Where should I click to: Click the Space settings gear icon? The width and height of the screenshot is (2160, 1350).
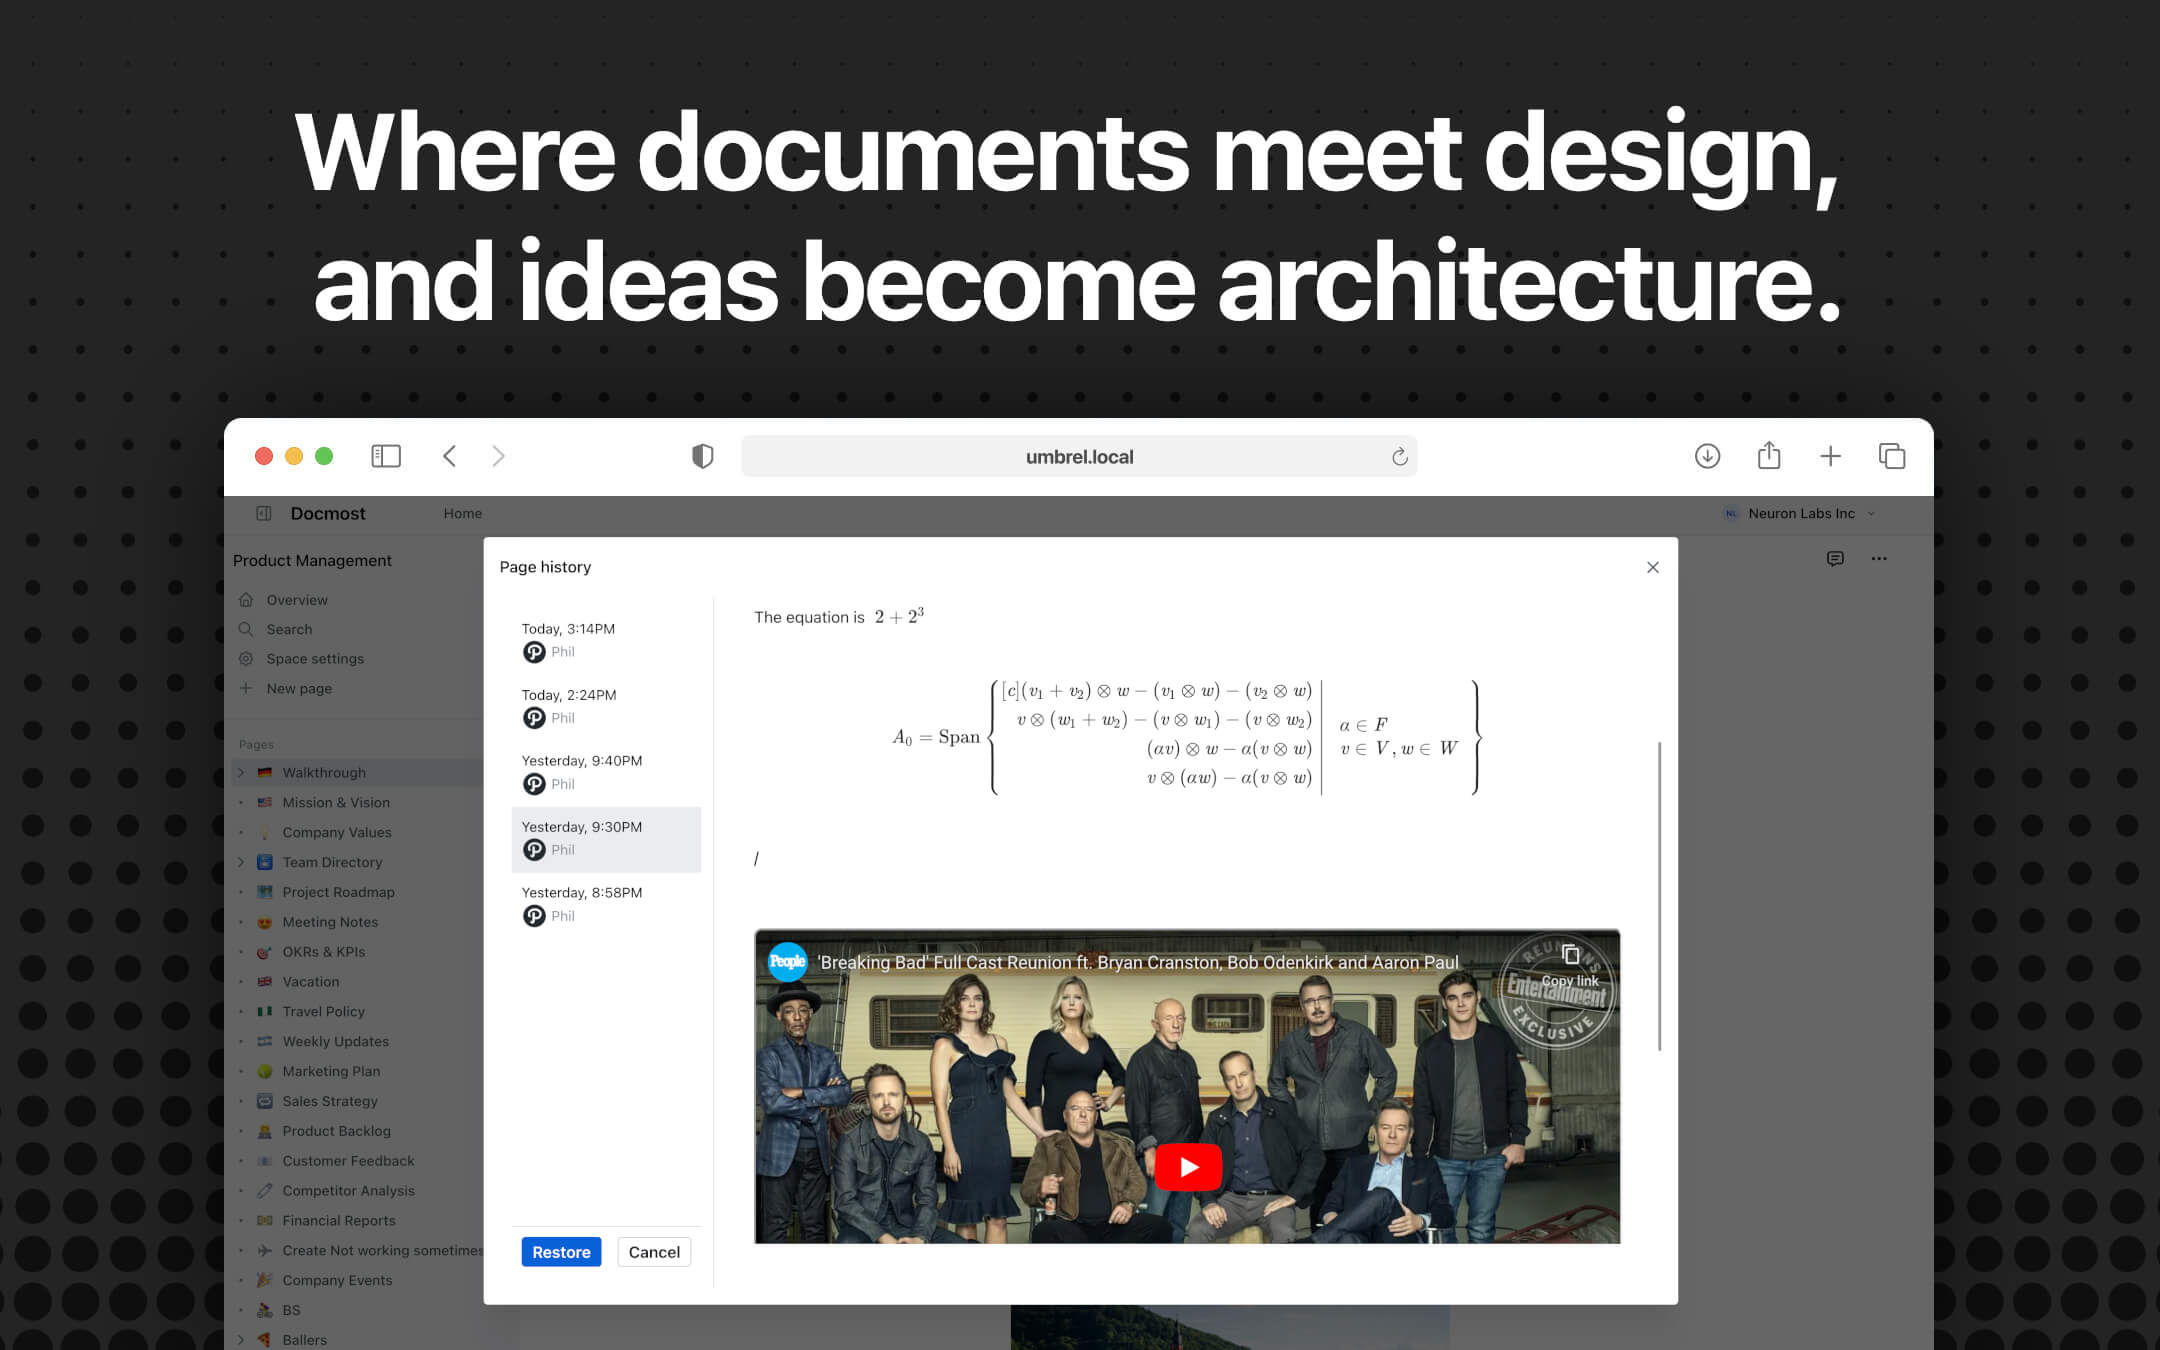click(x=246, y=658)
